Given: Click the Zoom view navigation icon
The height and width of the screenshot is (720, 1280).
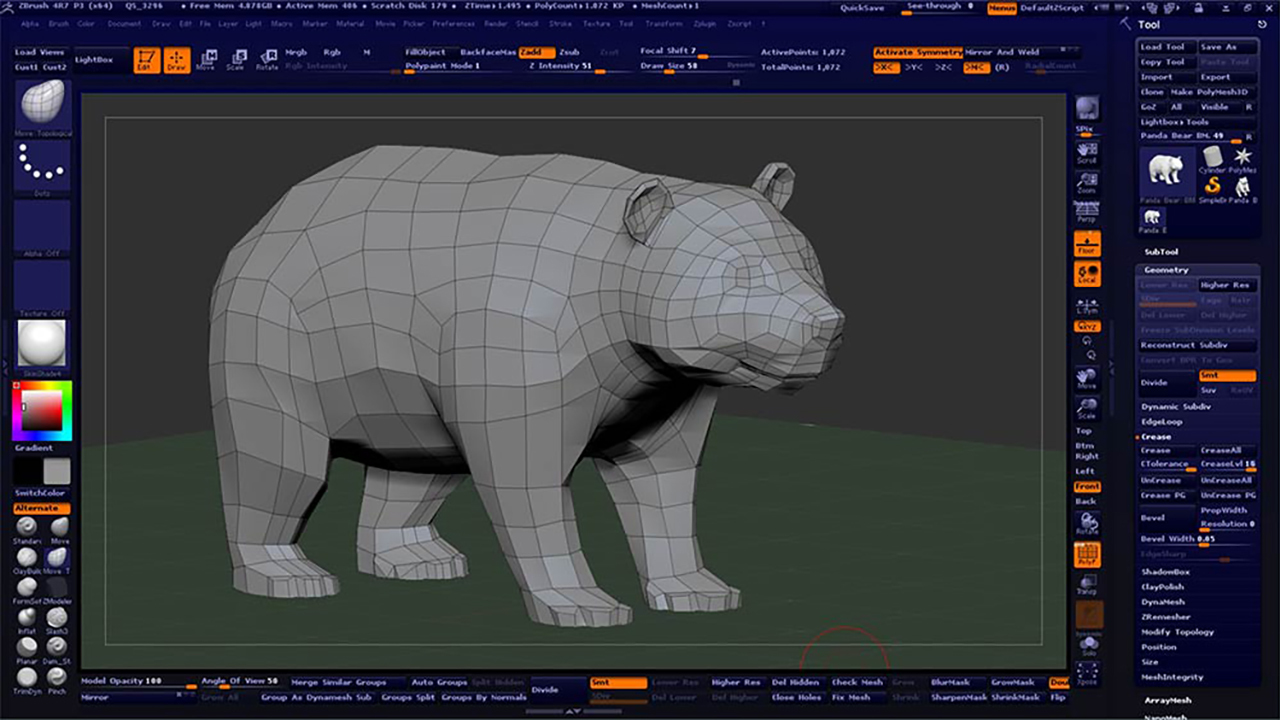Looking at the screenshot, I should tap(1086, 183).
